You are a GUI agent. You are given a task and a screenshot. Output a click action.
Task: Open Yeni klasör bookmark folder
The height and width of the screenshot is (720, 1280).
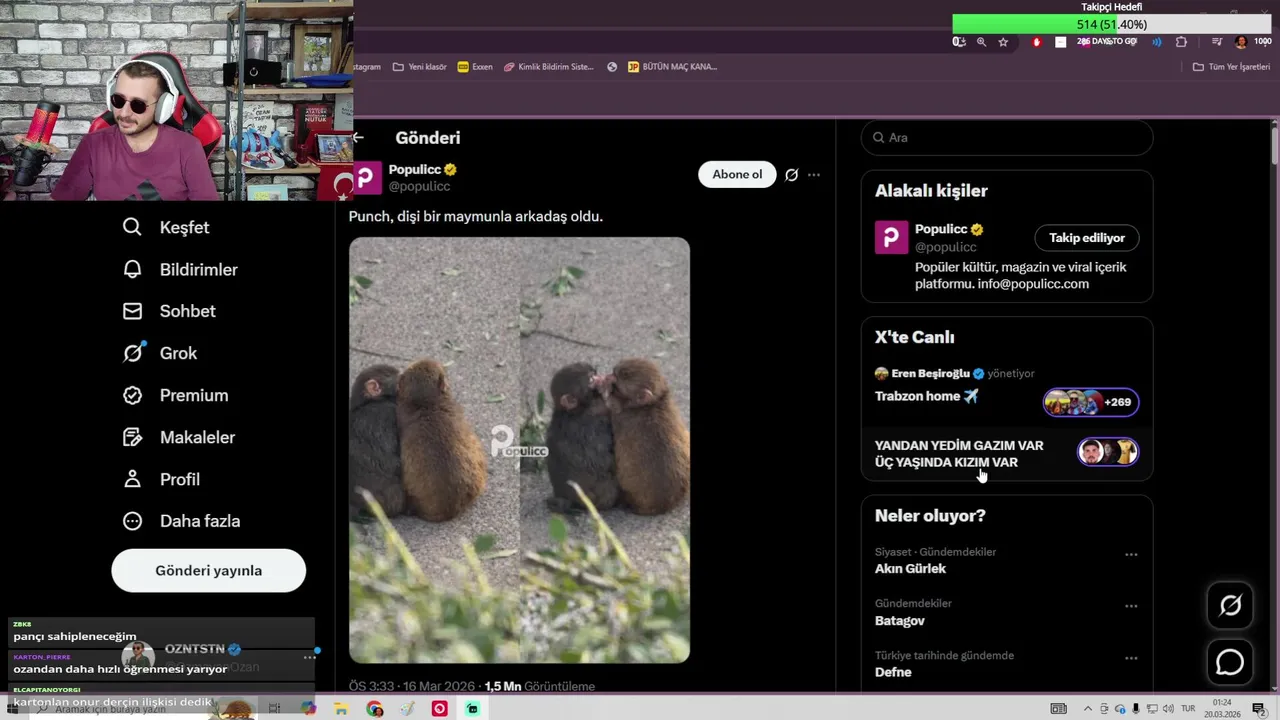pos(420,67)
